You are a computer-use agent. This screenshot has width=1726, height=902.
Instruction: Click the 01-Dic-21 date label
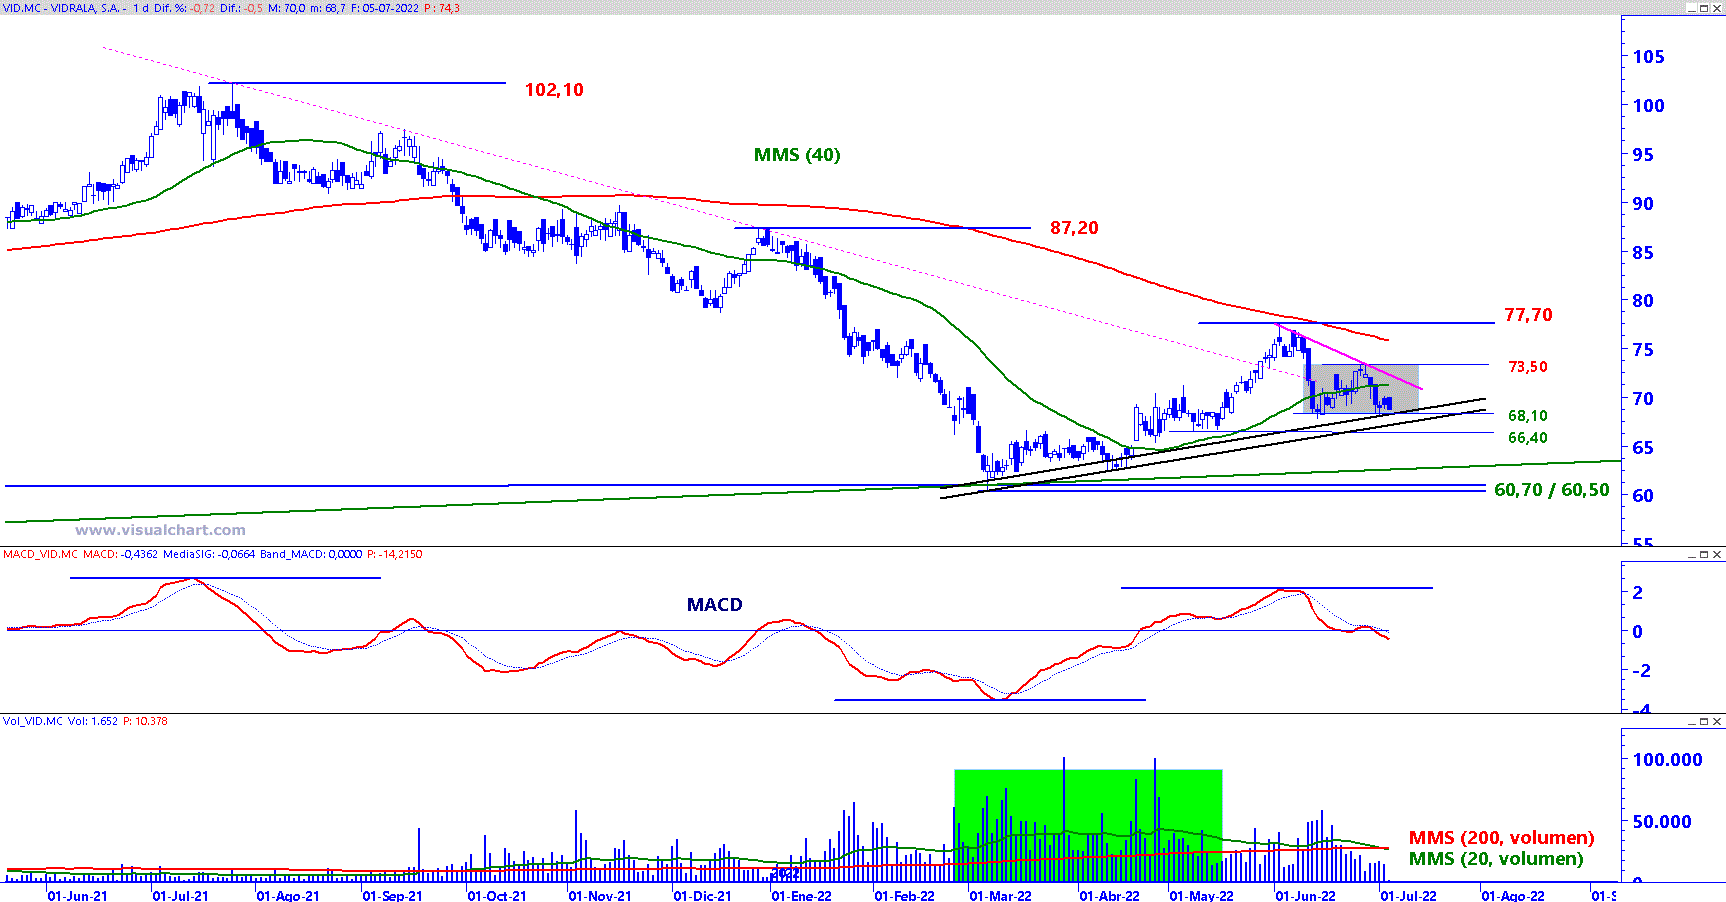pyautogui.click(x=702, y=896)
